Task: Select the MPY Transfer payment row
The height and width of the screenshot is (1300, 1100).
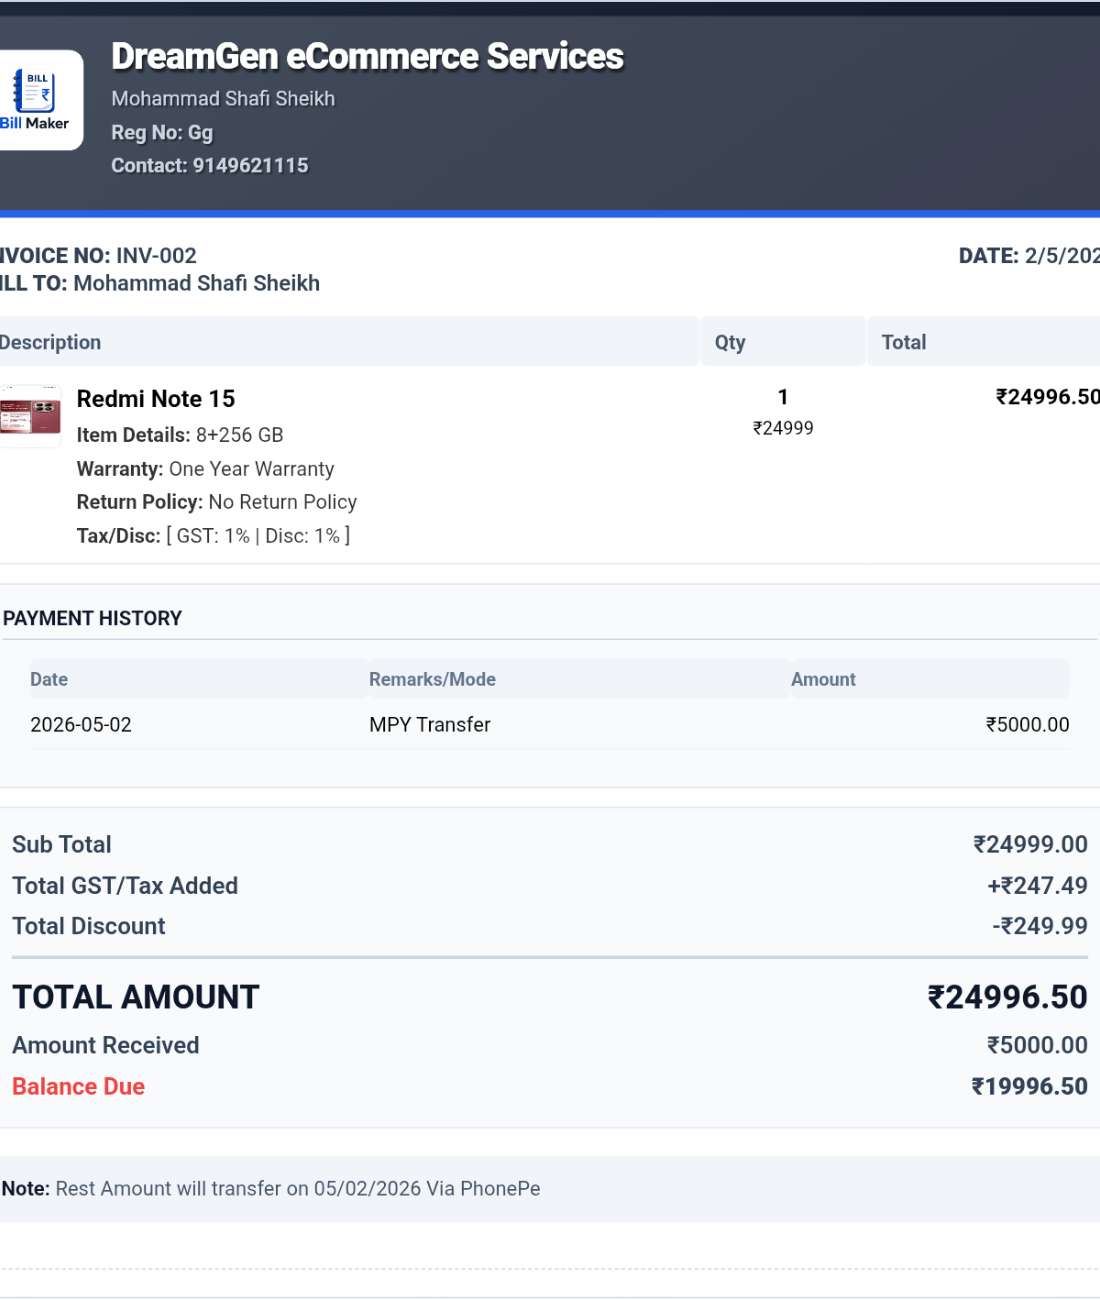Action: 550,725
